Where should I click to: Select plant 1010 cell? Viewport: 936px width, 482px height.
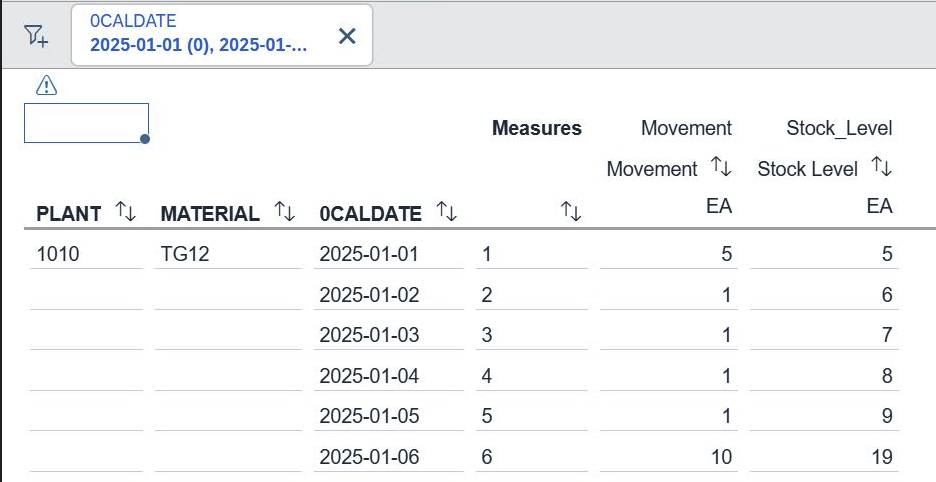[x=58, y=254]
